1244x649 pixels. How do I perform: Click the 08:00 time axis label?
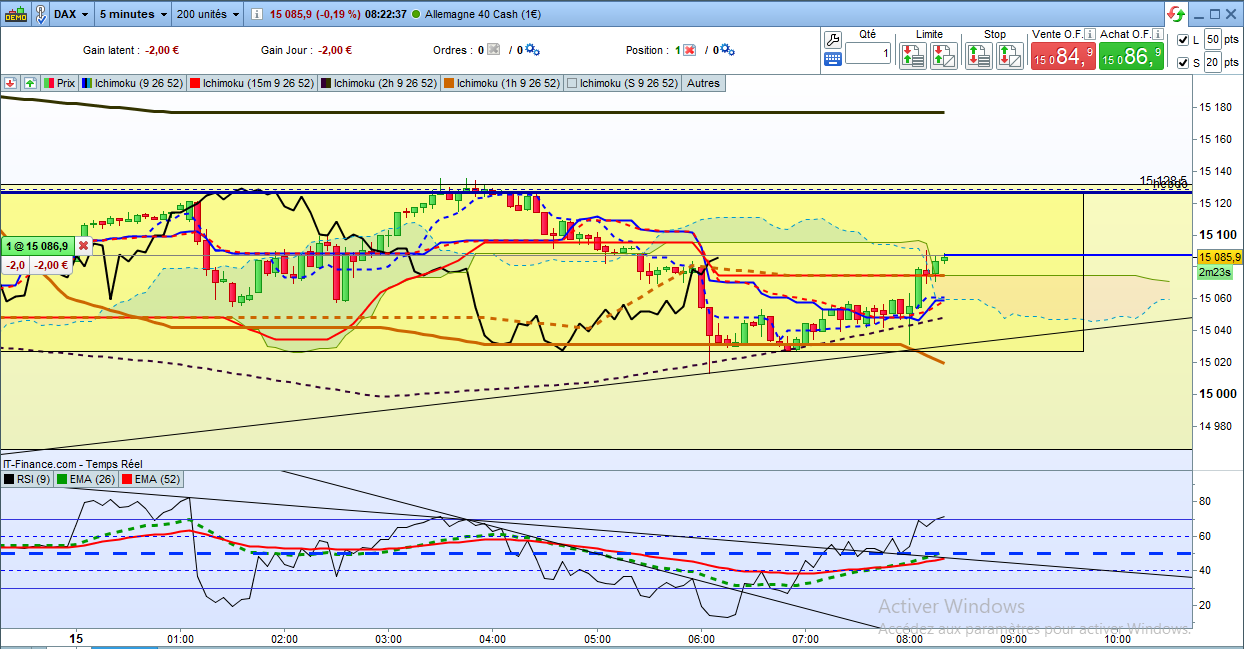point(909,638)
